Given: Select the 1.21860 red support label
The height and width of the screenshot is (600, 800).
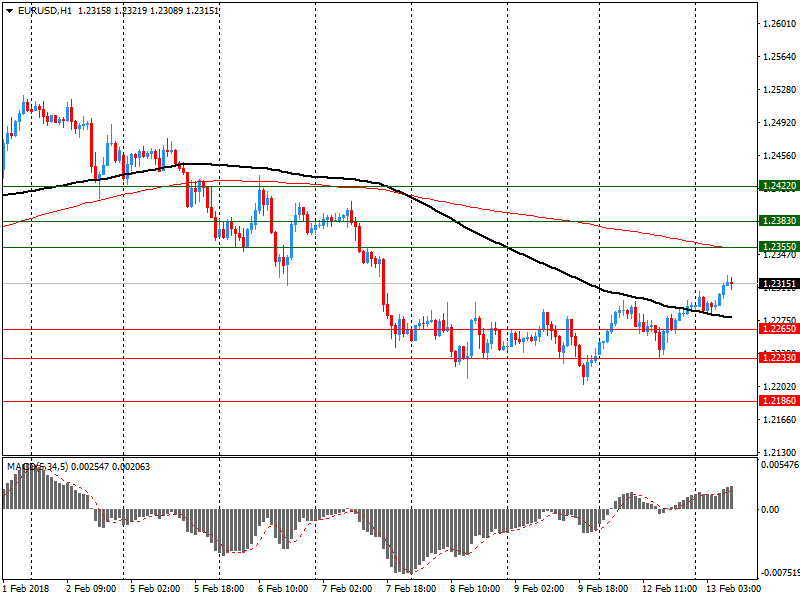Looking at the screenshot, I should pyautogui.click(x=778, y=401).
